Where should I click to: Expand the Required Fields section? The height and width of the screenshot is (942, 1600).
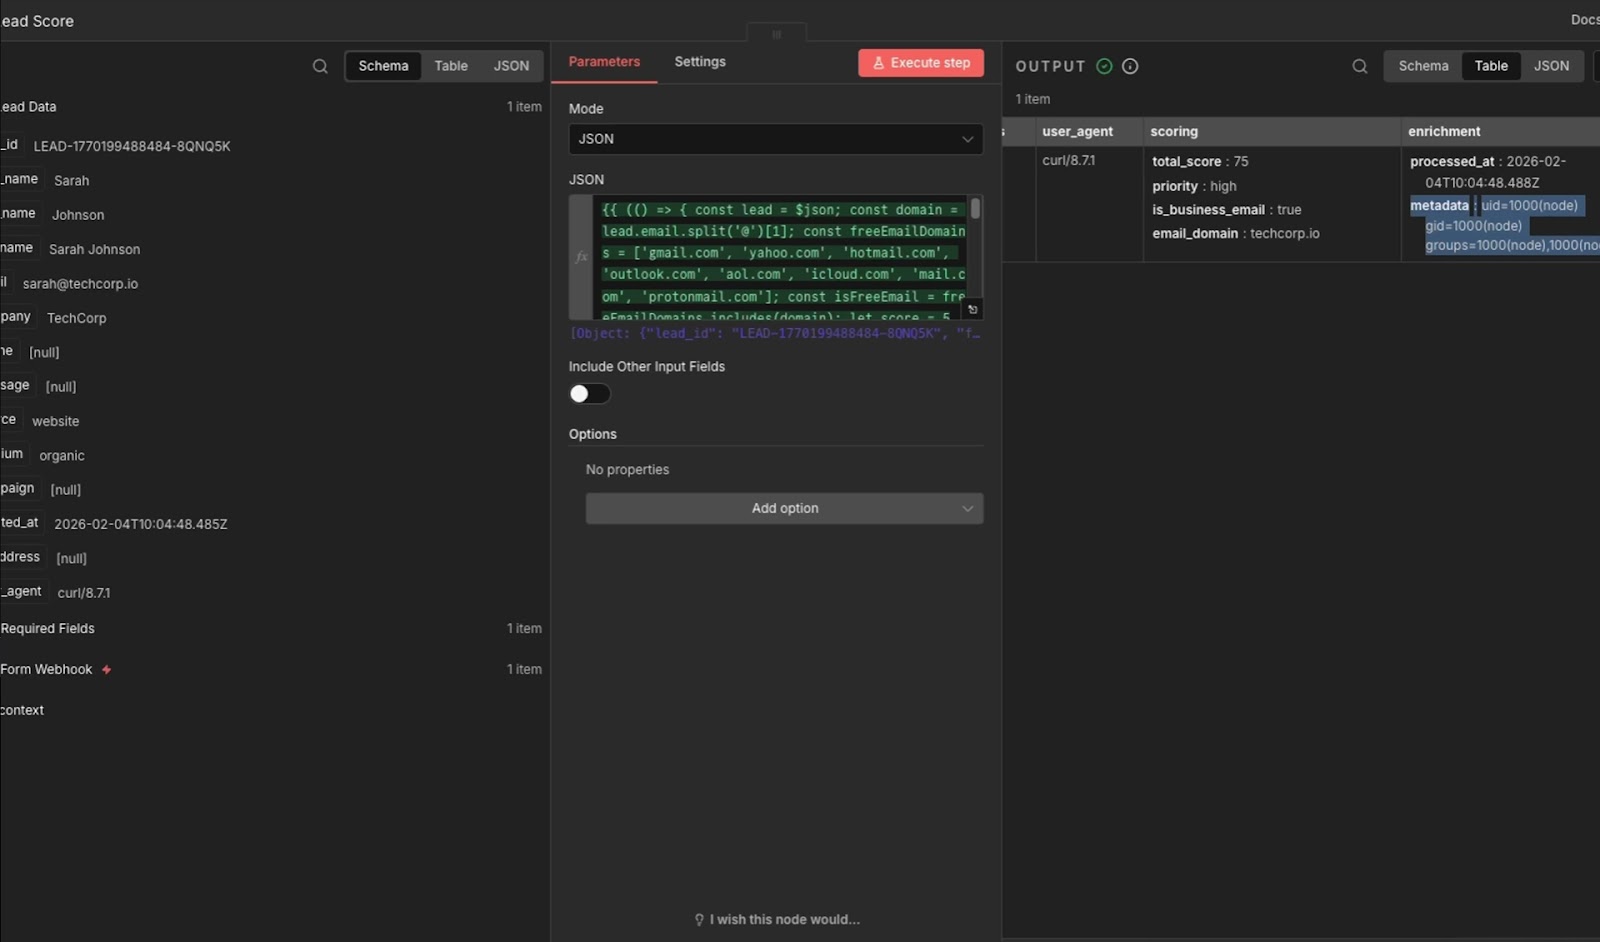pyautogui.click(x=48, y=628)
